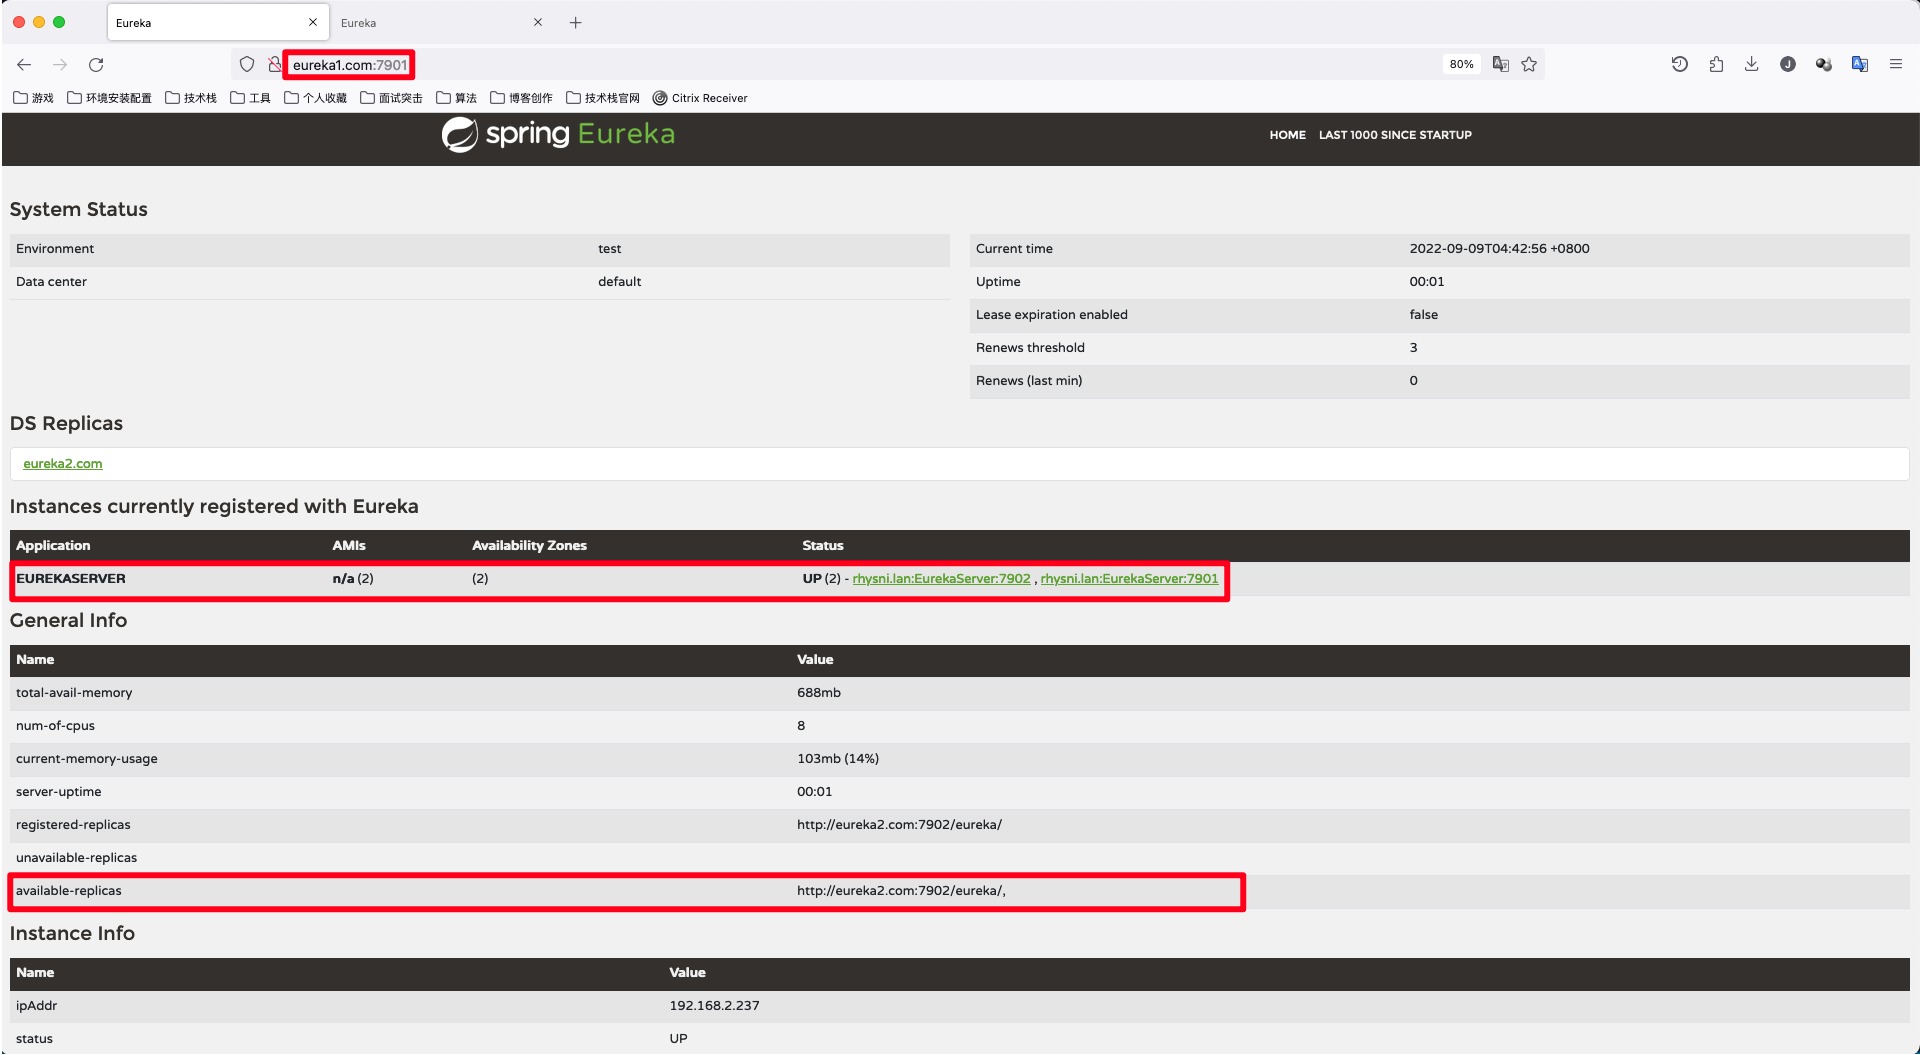Open the 博客创作 bookmarks folder
Screen dimensions: 1920x1055
522,98
